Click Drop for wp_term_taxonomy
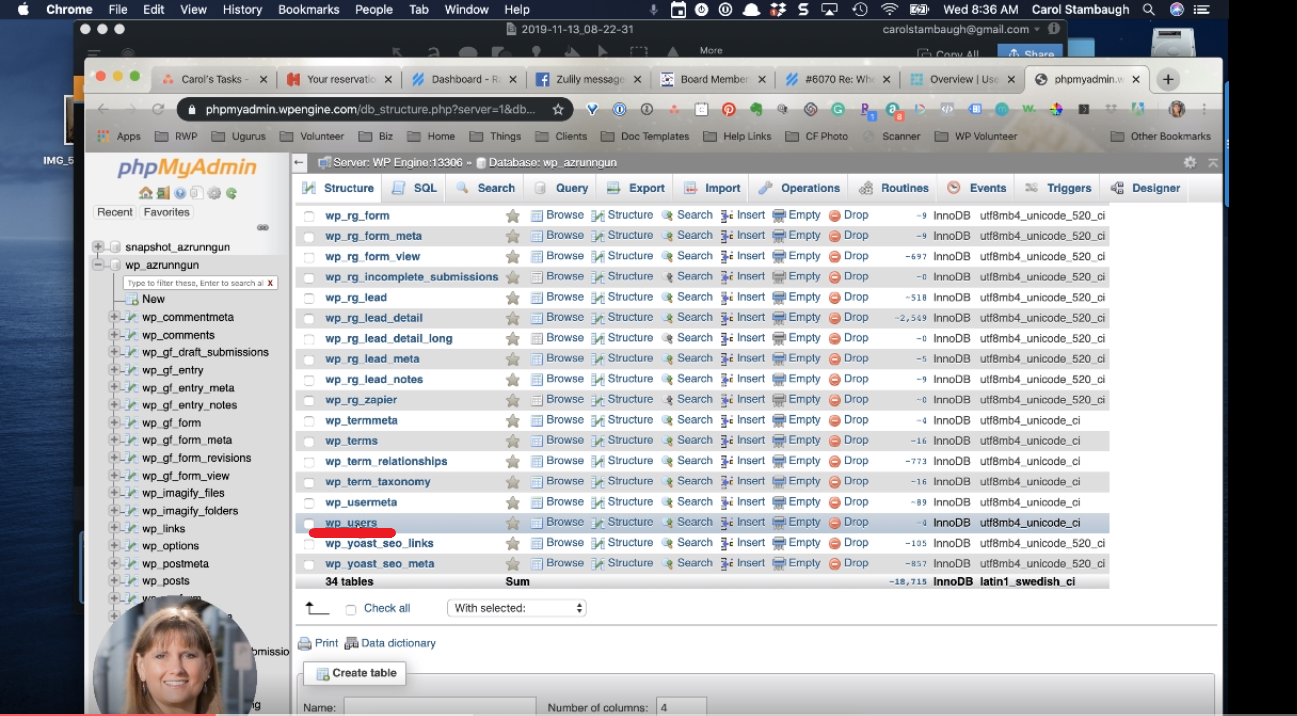This screenshot has width=1297, height=716. point(848,481)
